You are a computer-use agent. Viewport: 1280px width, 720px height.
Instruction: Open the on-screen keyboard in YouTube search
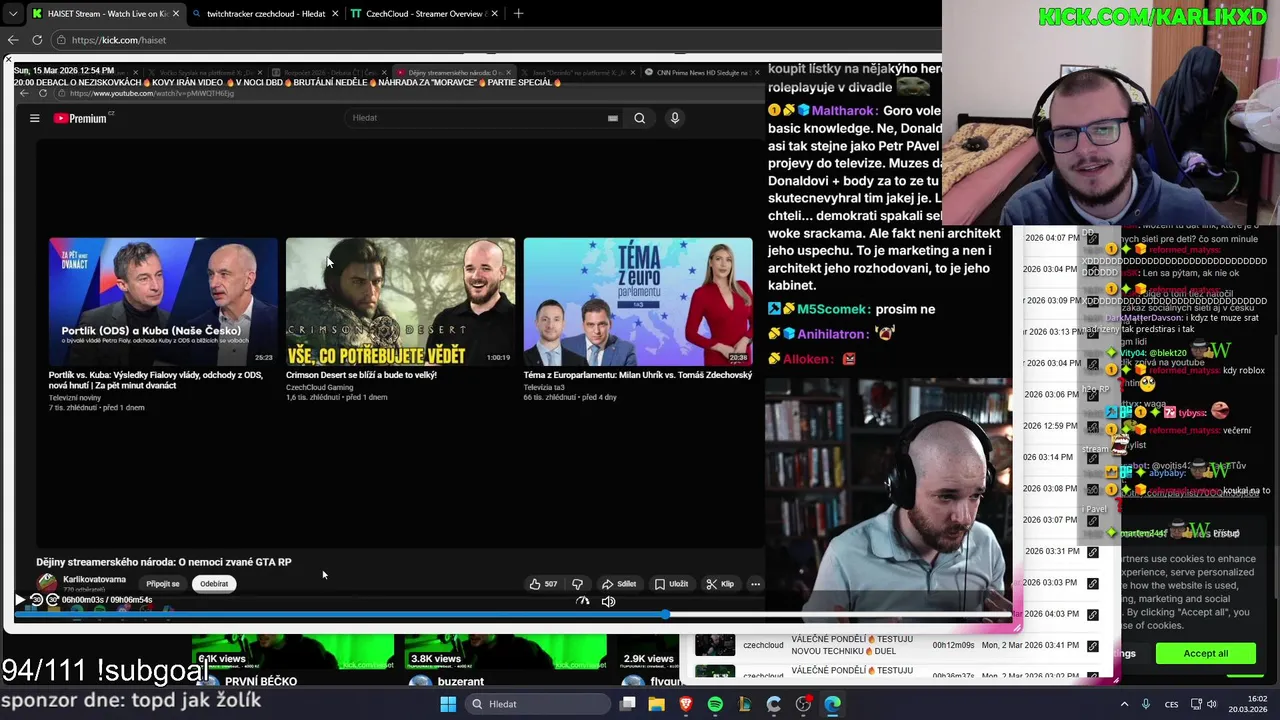pyautogui.click(x=613, y=118)
